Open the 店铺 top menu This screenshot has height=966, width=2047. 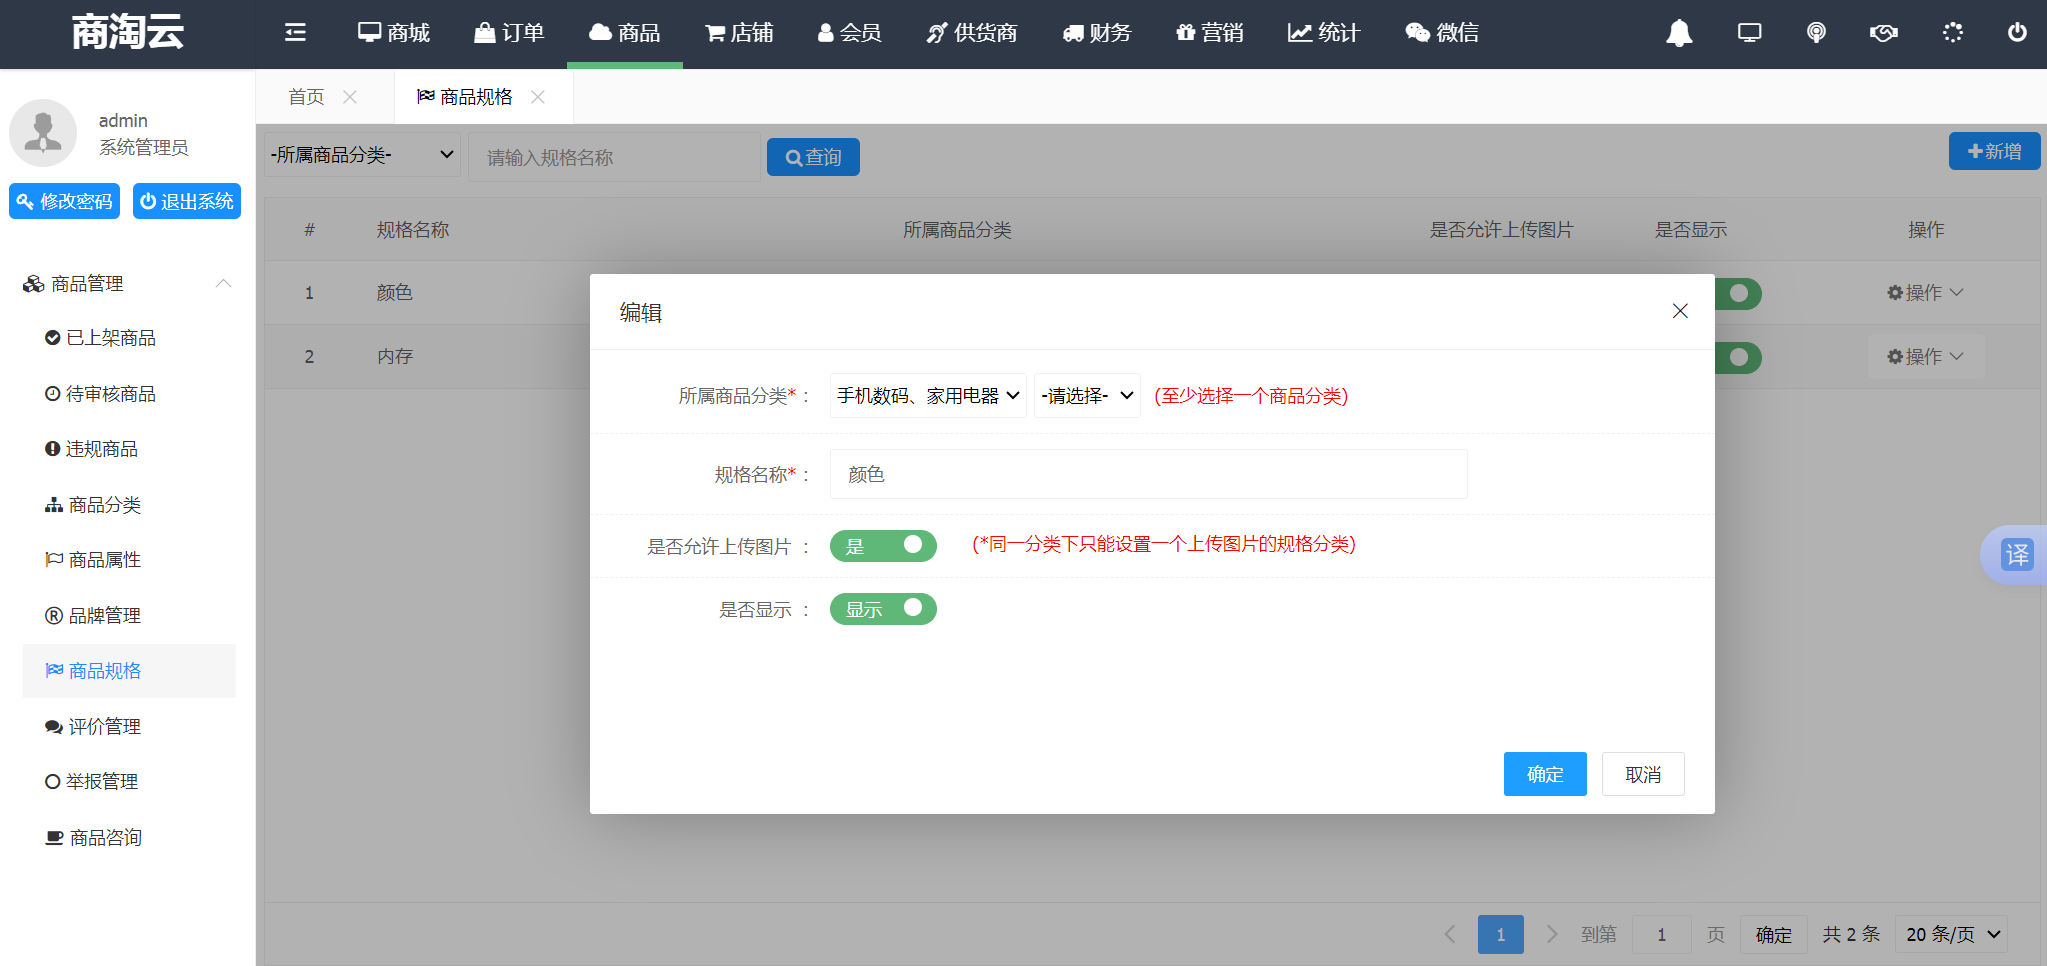click(739, 33)
